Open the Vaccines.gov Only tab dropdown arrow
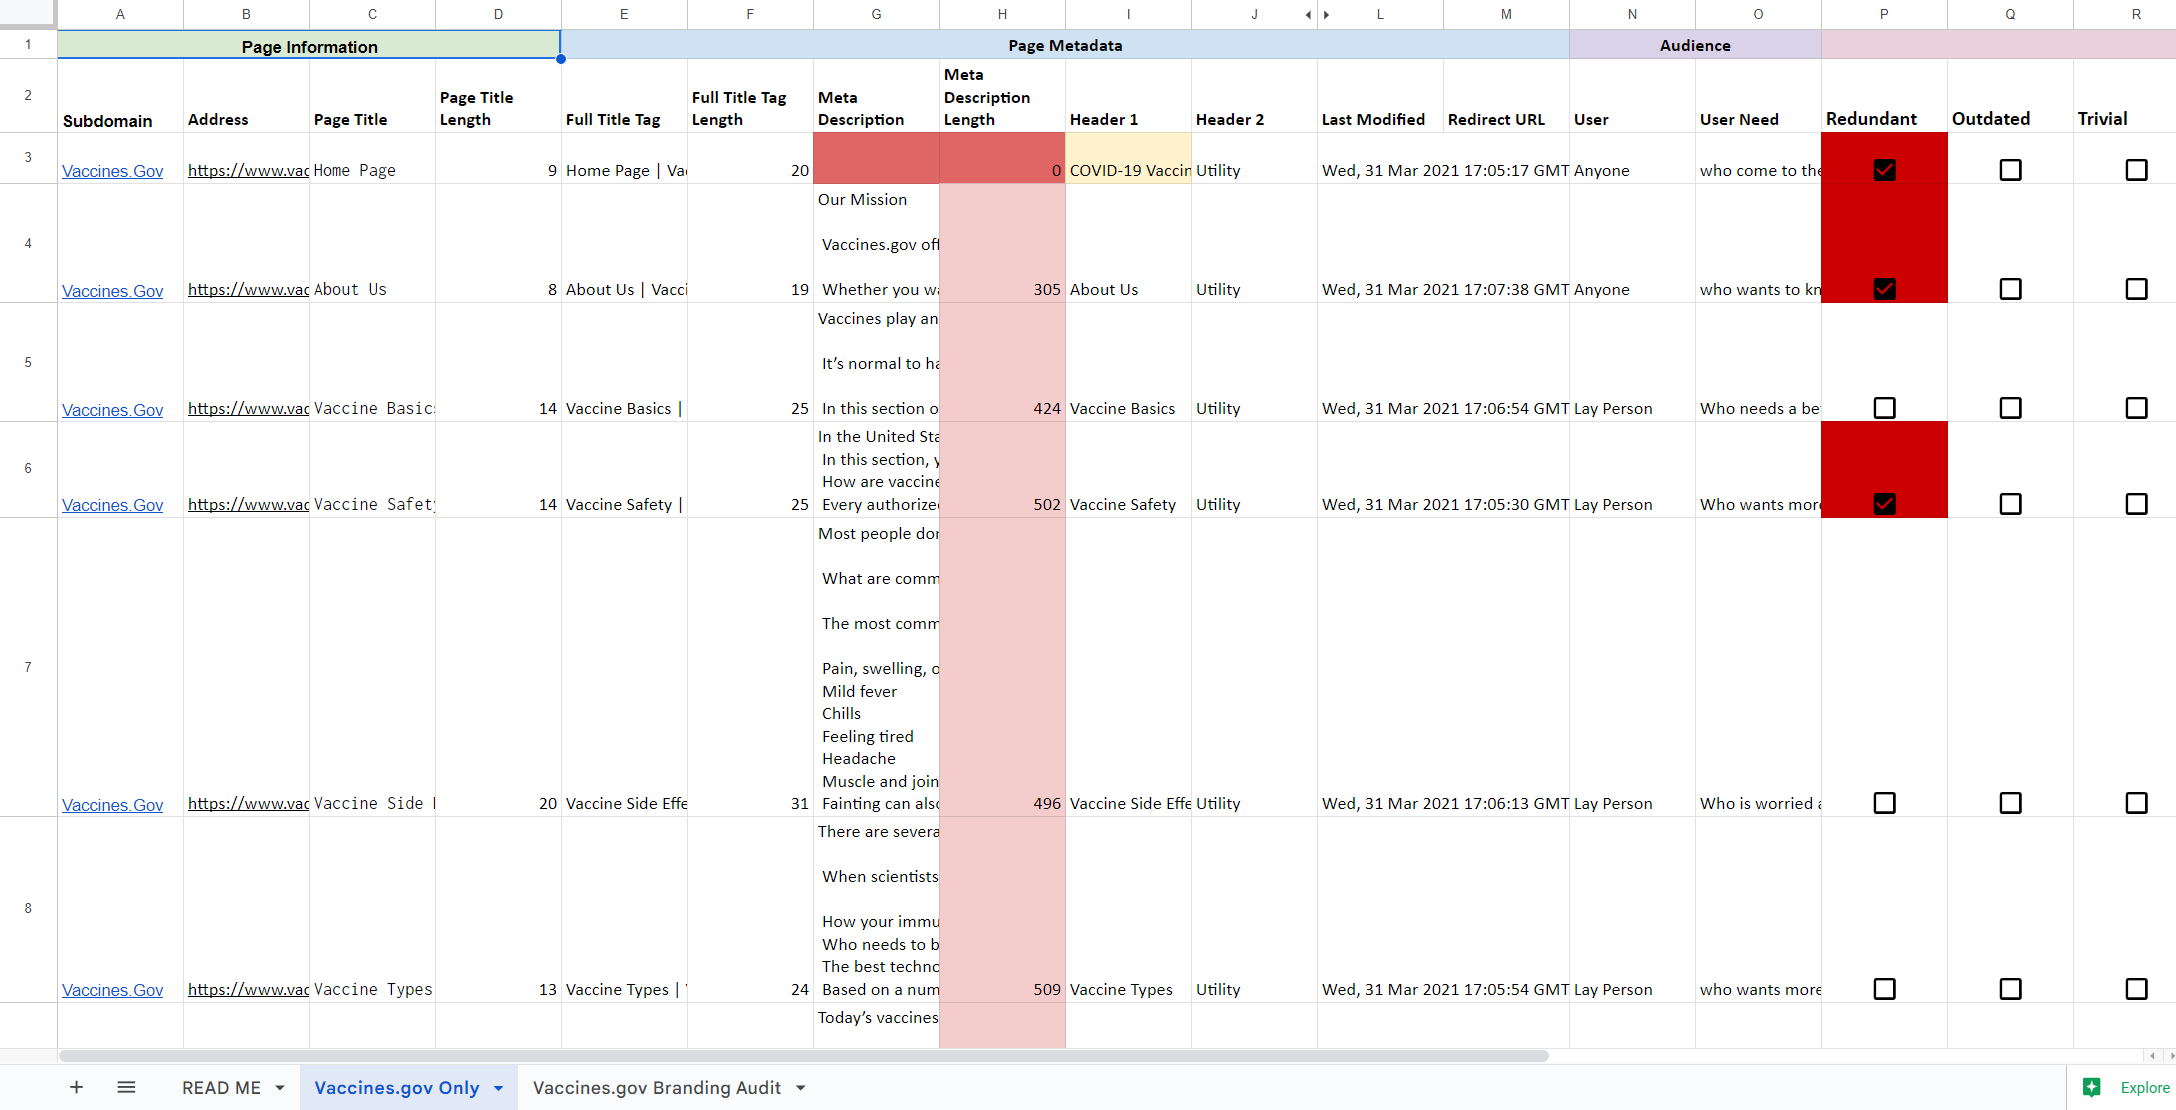The image size is (2176, 1110). 497,1088
